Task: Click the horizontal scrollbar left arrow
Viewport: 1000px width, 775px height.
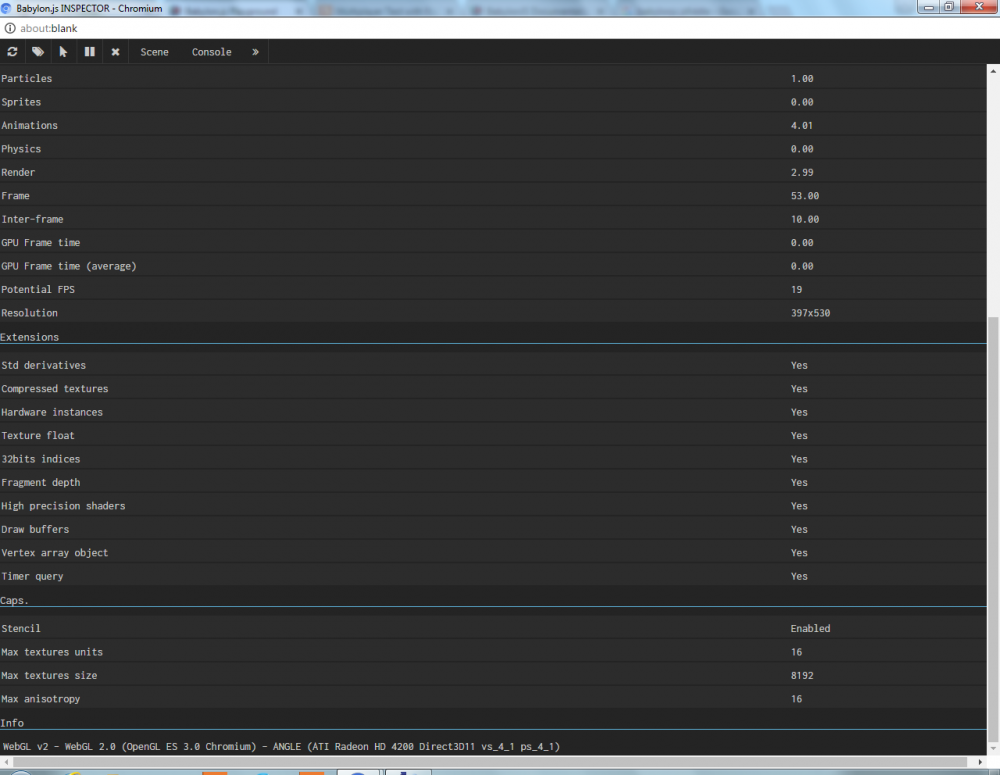Action: pos(6,762)
